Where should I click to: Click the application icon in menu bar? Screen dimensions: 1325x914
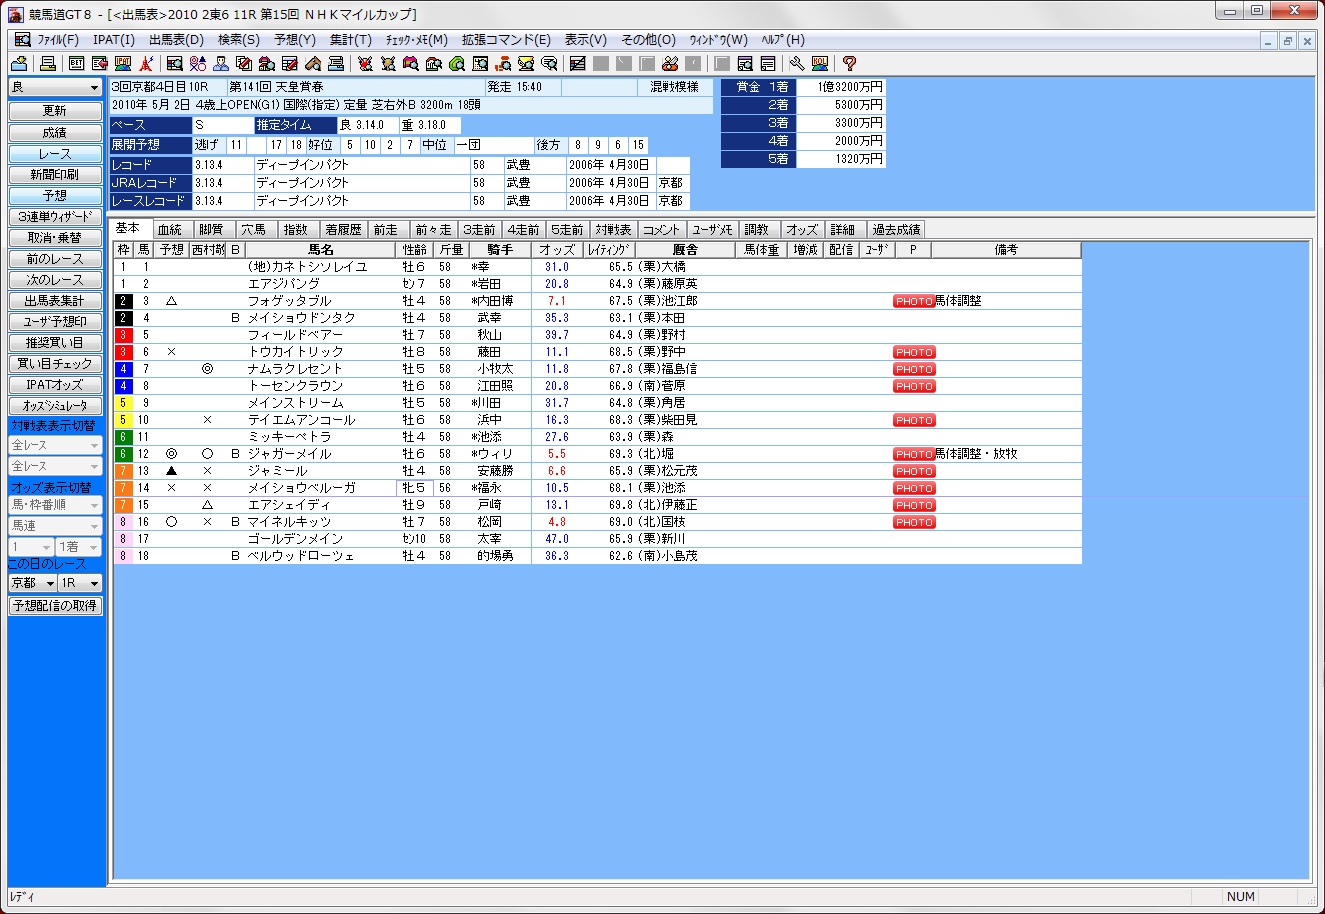pos(22,40)
